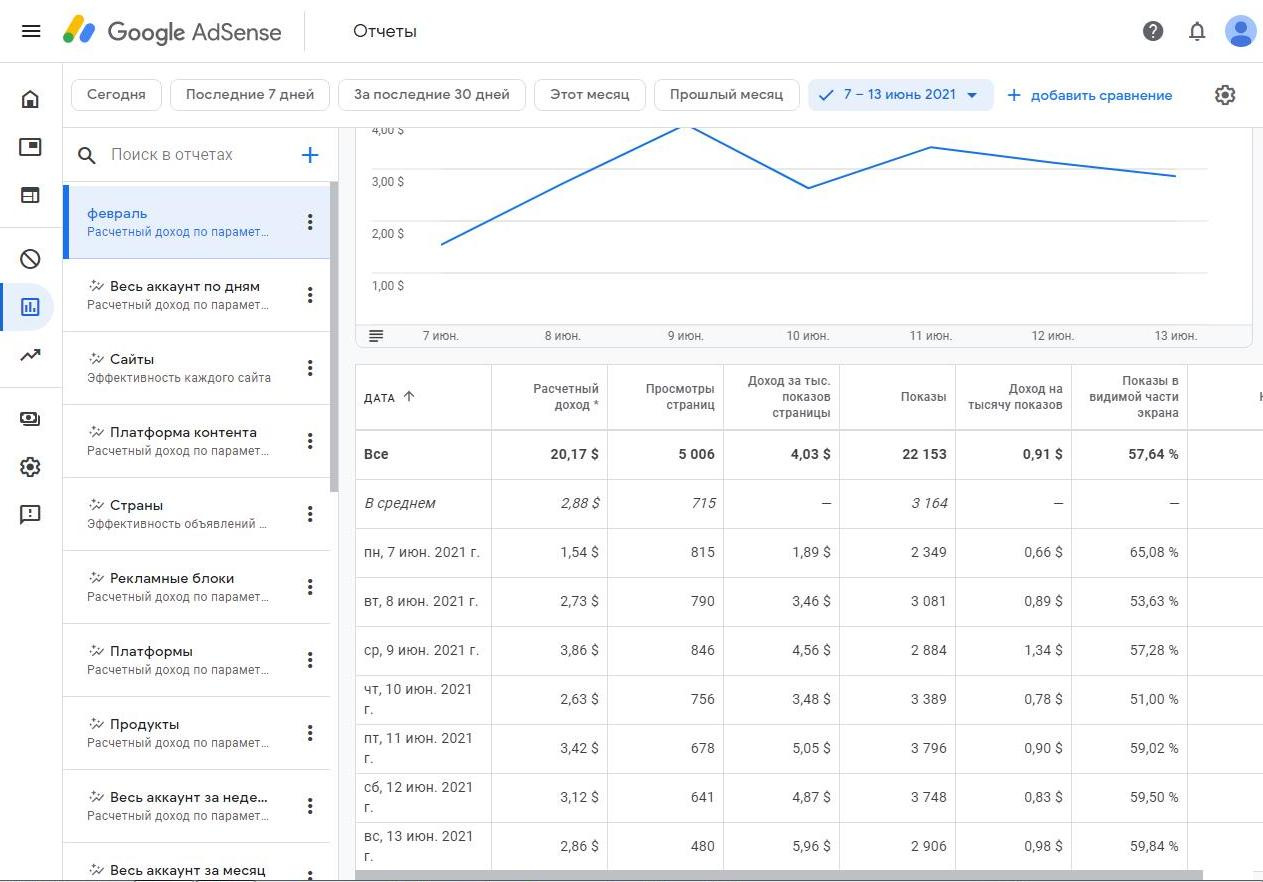Open the Feedback sidebar icon
This screenshot has height=882, width=1263.
point(30,515)
